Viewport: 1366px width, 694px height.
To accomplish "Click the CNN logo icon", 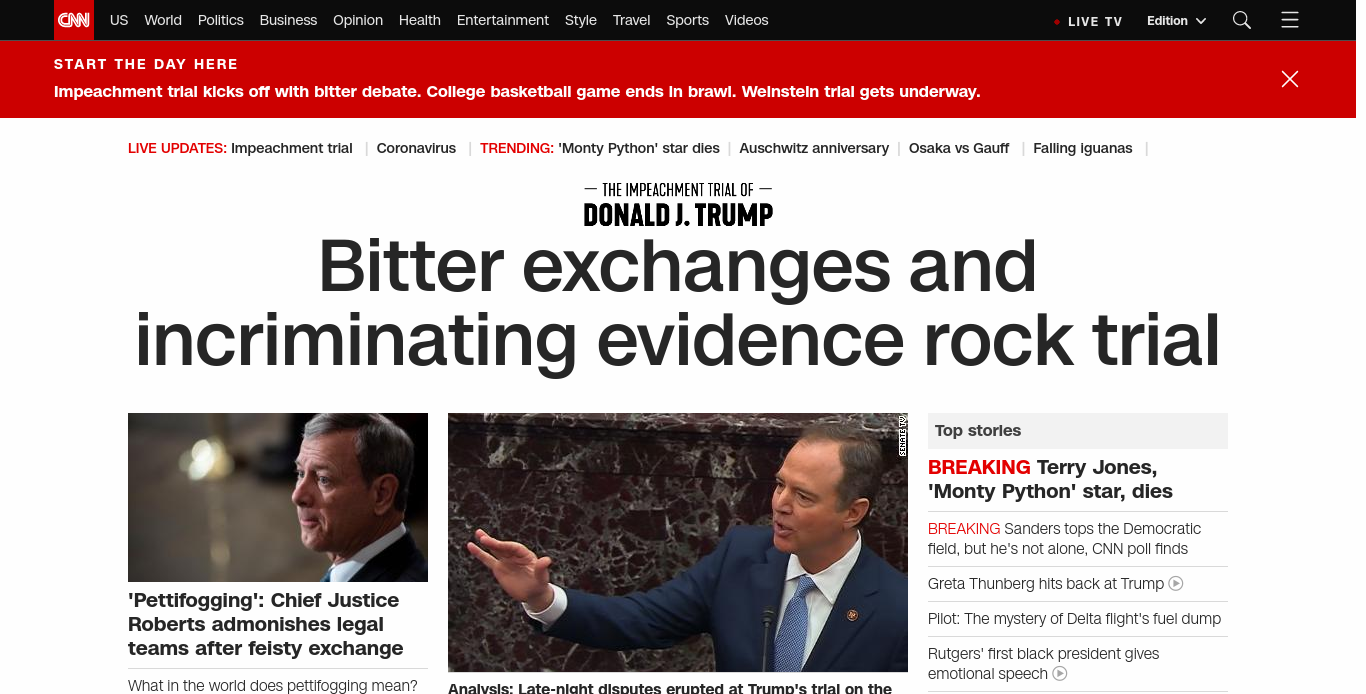I will (74, 20).
